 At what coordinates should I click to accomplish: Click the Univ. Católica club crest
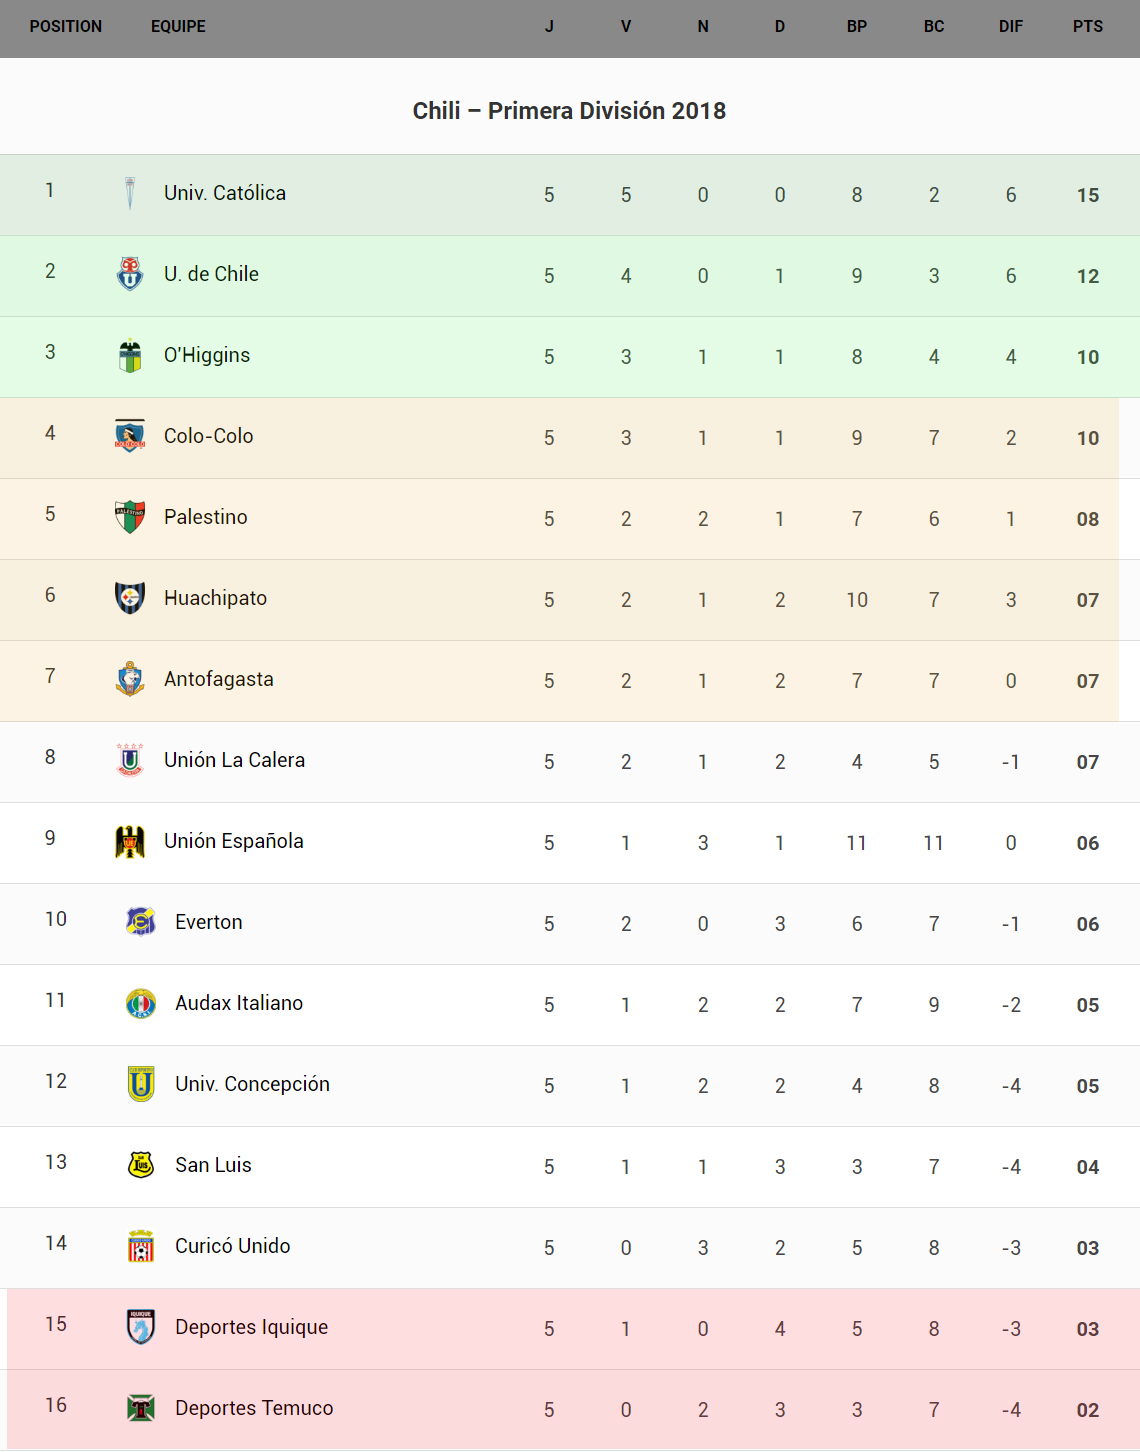point(130,193)
